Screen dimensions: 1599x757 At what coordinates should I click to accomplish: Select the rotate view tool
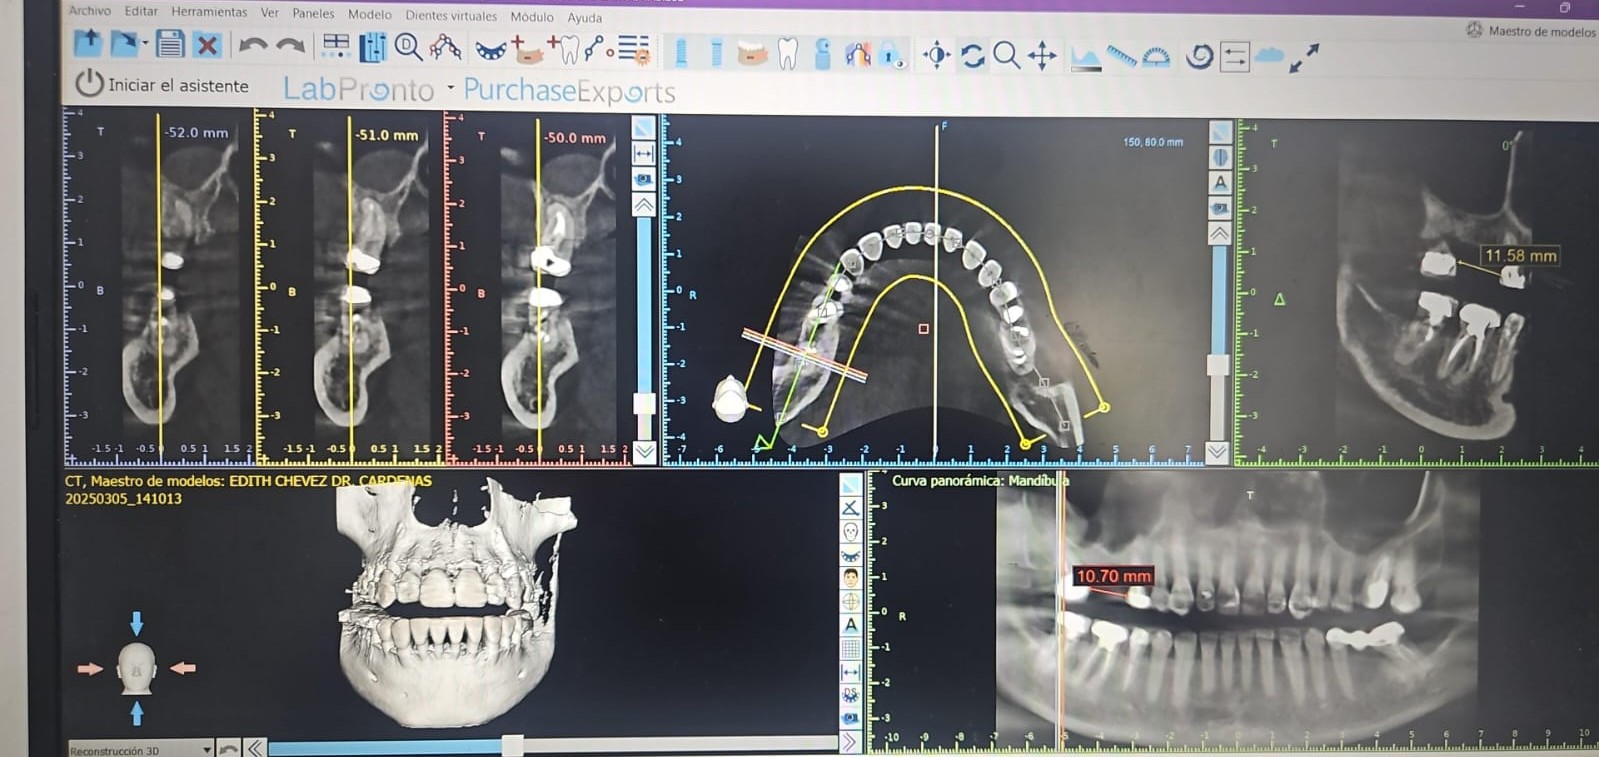click(972, 55)
